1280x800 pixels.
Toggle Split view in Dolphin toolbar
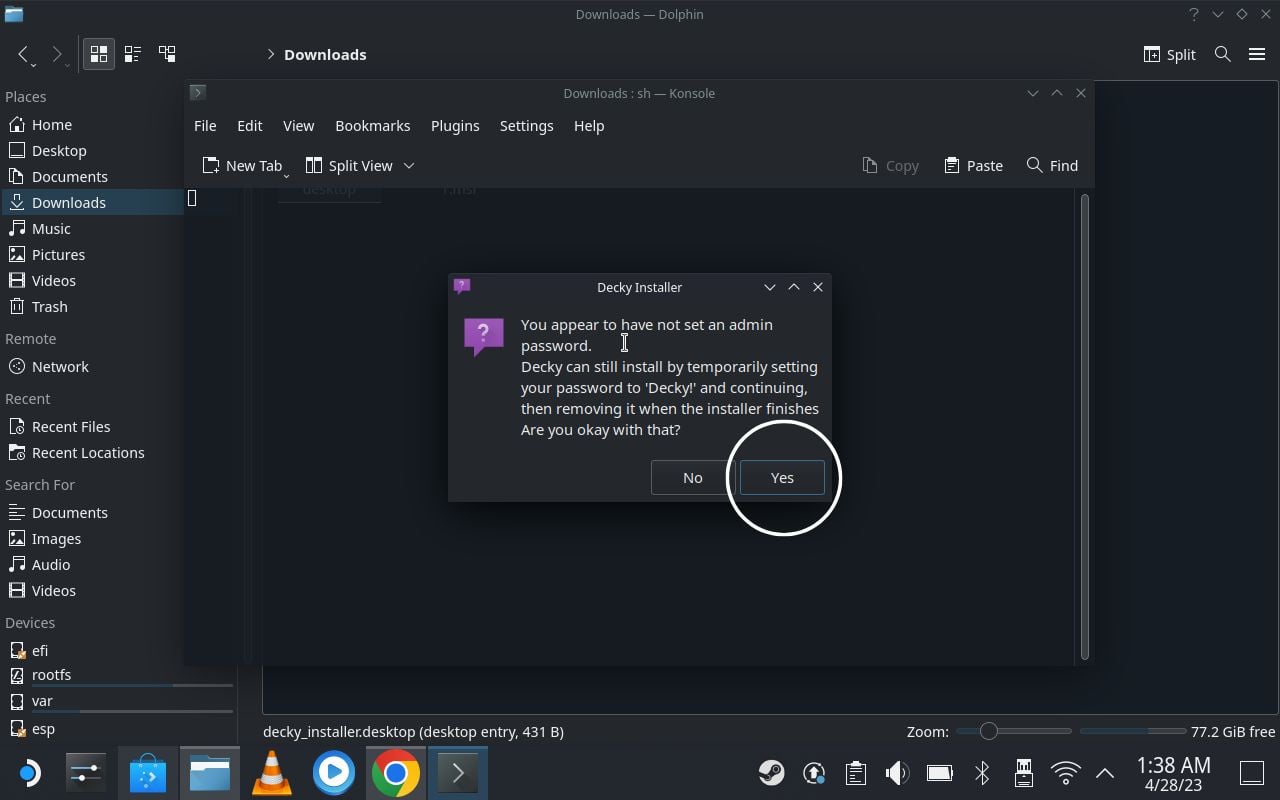point(1169,54)
